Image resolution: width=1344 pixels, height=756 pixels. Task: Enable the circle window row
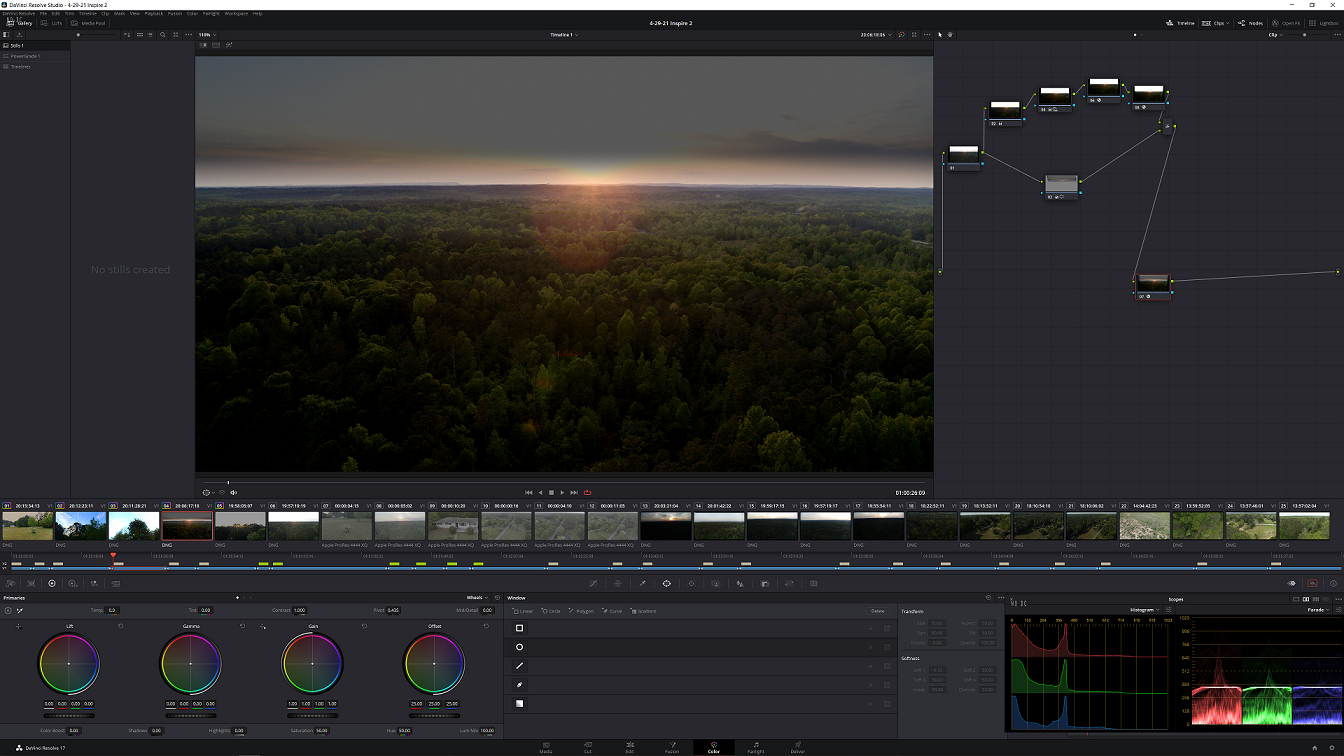pos(519,647)
